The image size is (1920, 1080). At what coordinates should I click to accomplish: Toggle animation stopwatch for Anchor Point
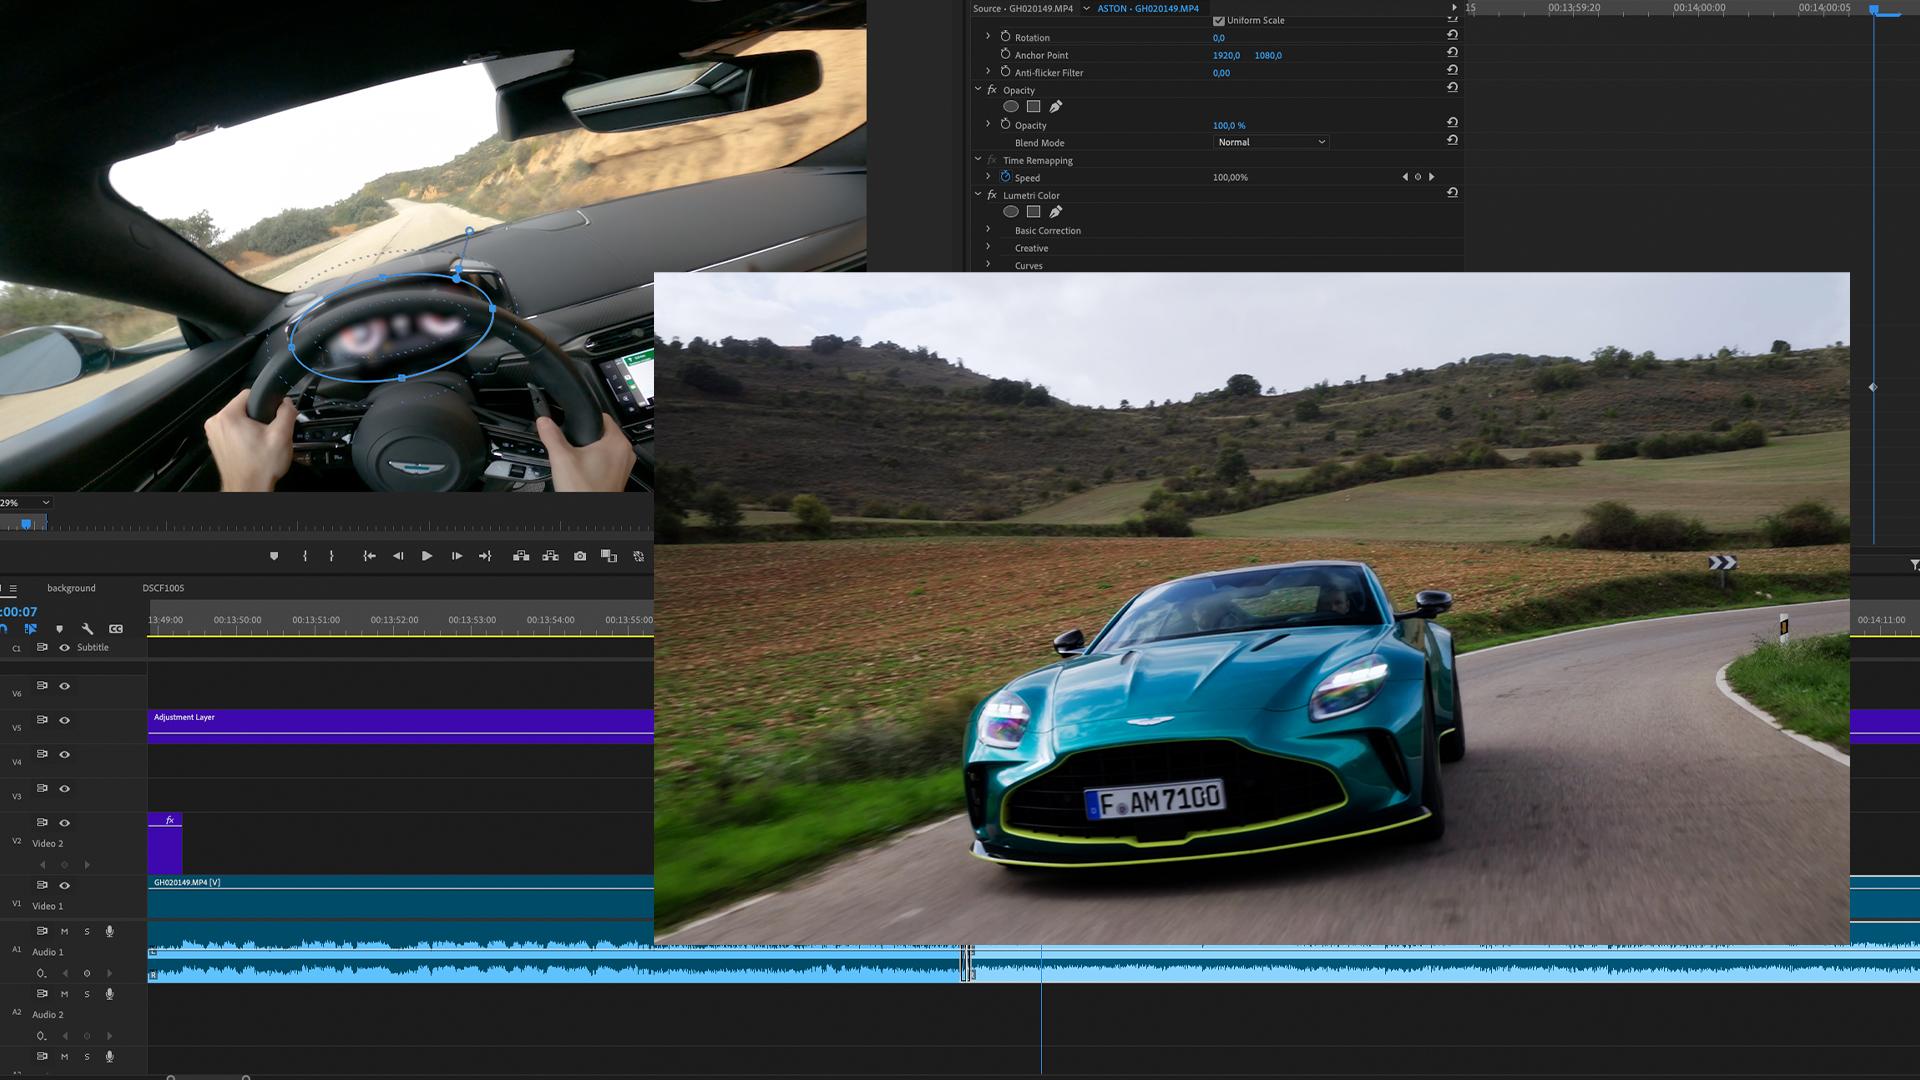click(x=1006, y=54)
